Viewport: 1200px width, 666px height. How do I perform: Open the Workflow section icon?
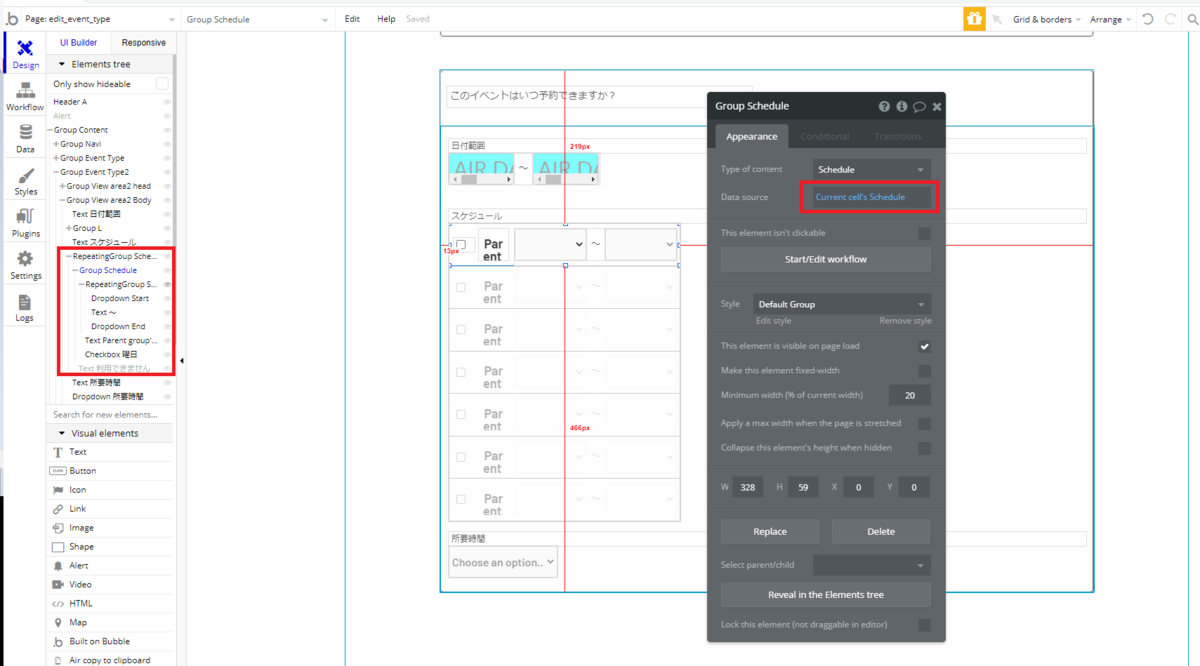click(x=25, y=97)
